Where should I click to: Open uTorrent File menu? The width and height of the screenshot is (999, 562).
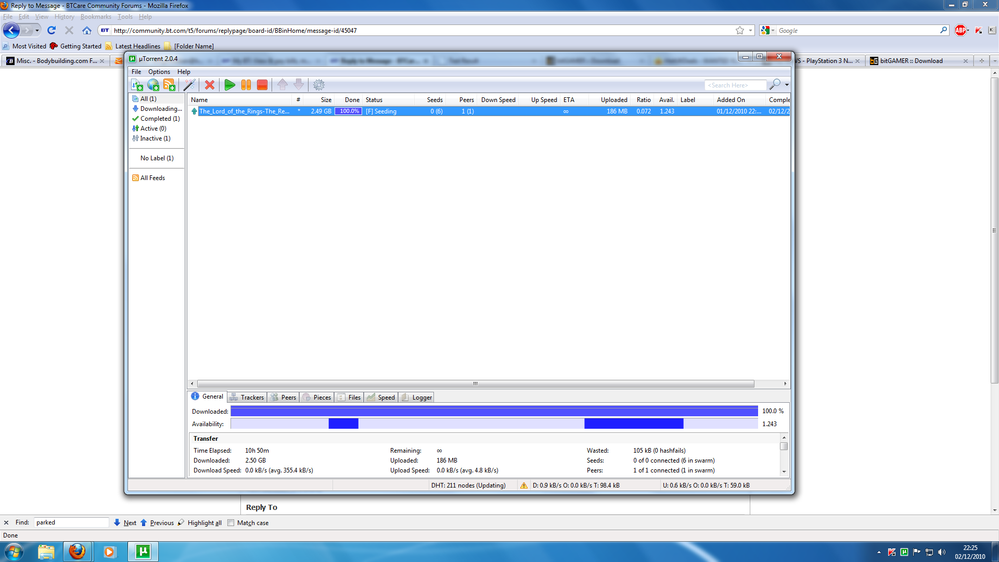tap(136, 72)
